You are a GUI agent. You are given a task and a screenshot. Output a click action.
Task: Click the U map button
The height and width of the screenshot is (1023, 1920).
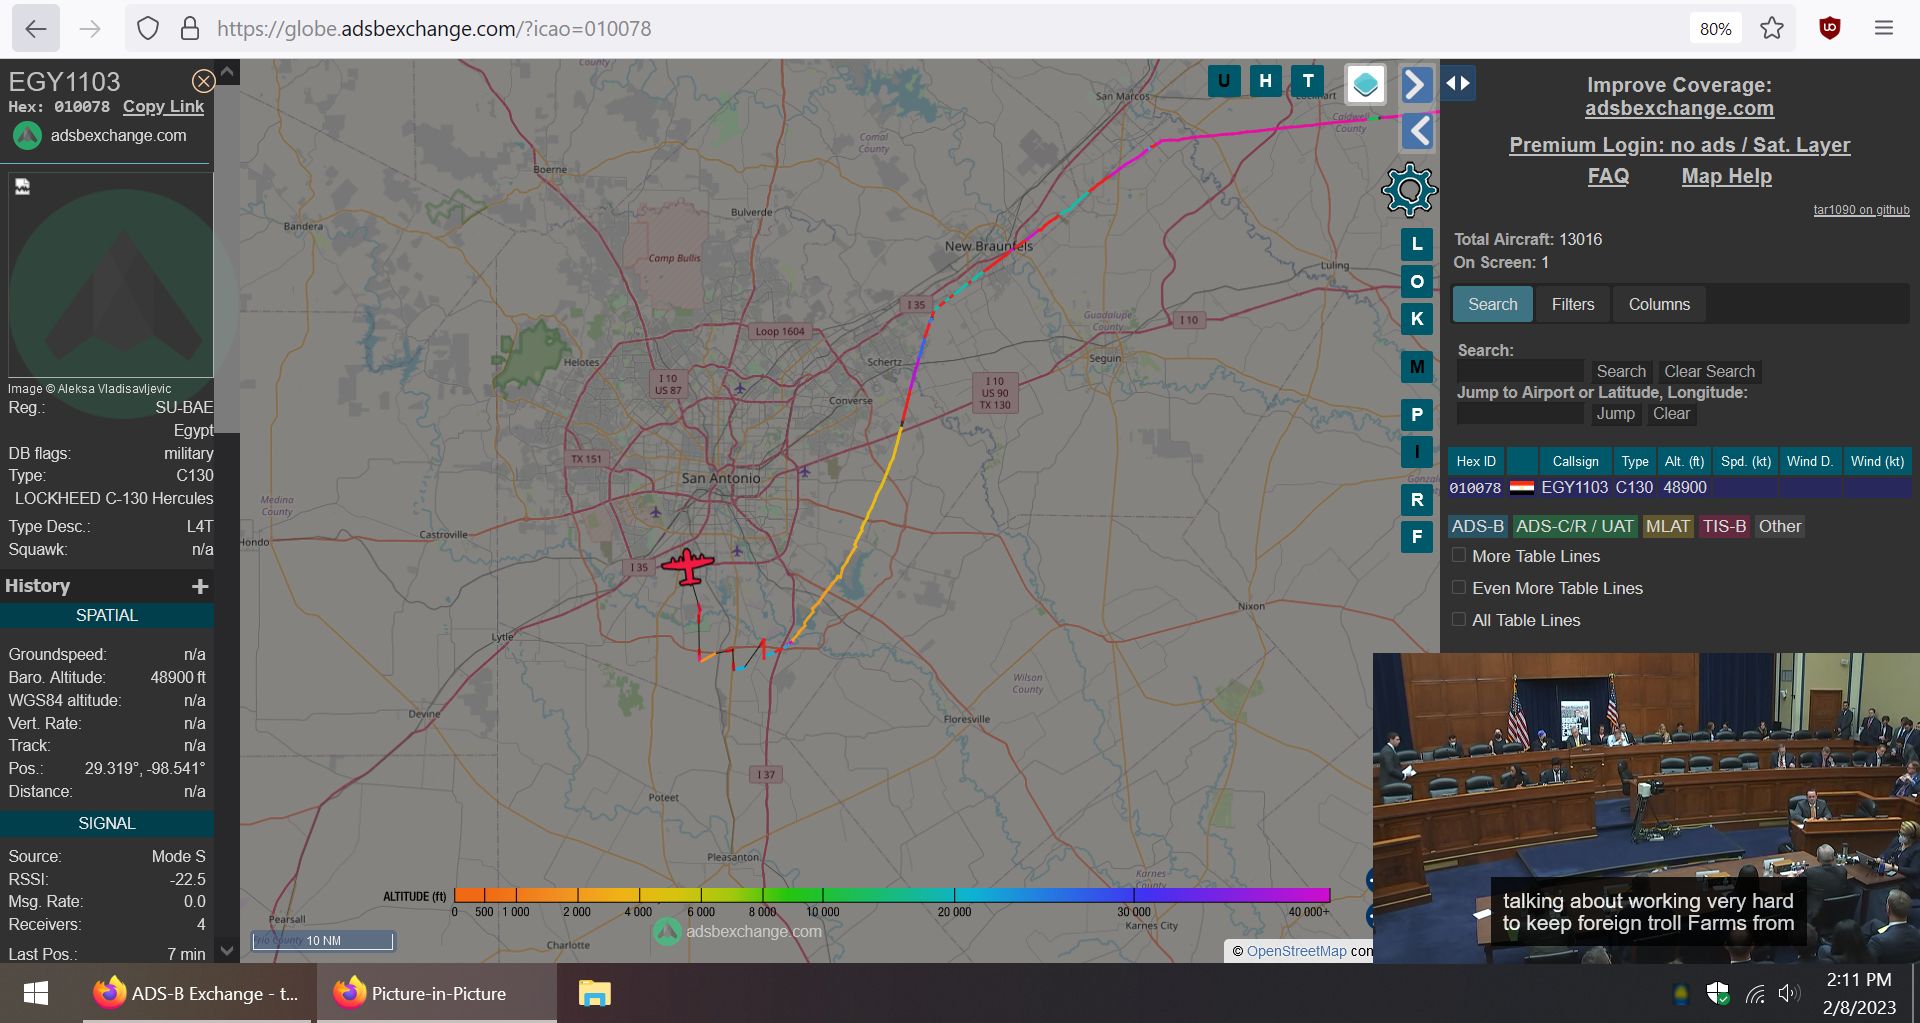[x=1224, y=81]
